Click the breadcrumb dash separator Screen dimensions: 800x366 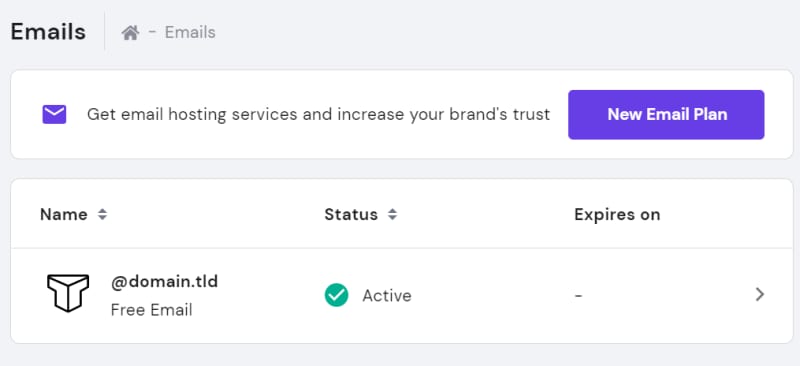152,33
